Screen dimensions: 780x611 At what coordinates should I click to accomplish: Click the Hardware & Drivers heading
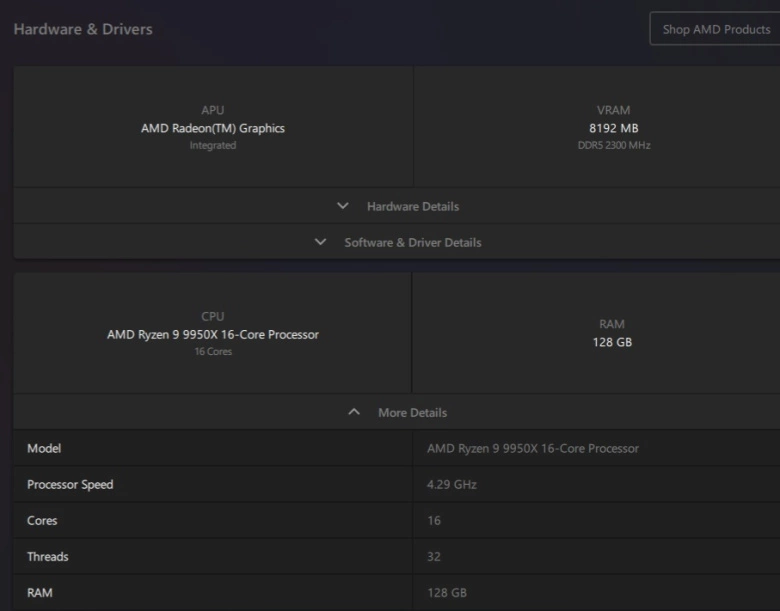click(83, 29)
